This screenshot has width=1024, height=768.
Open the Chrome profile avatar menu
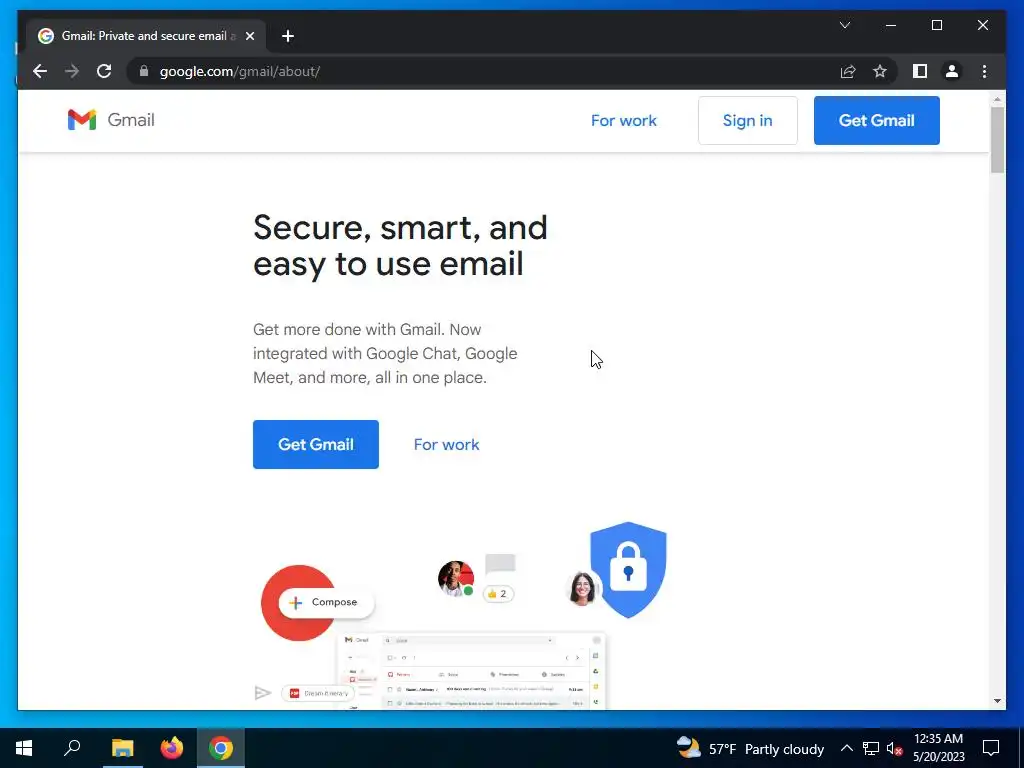point(952,71)
